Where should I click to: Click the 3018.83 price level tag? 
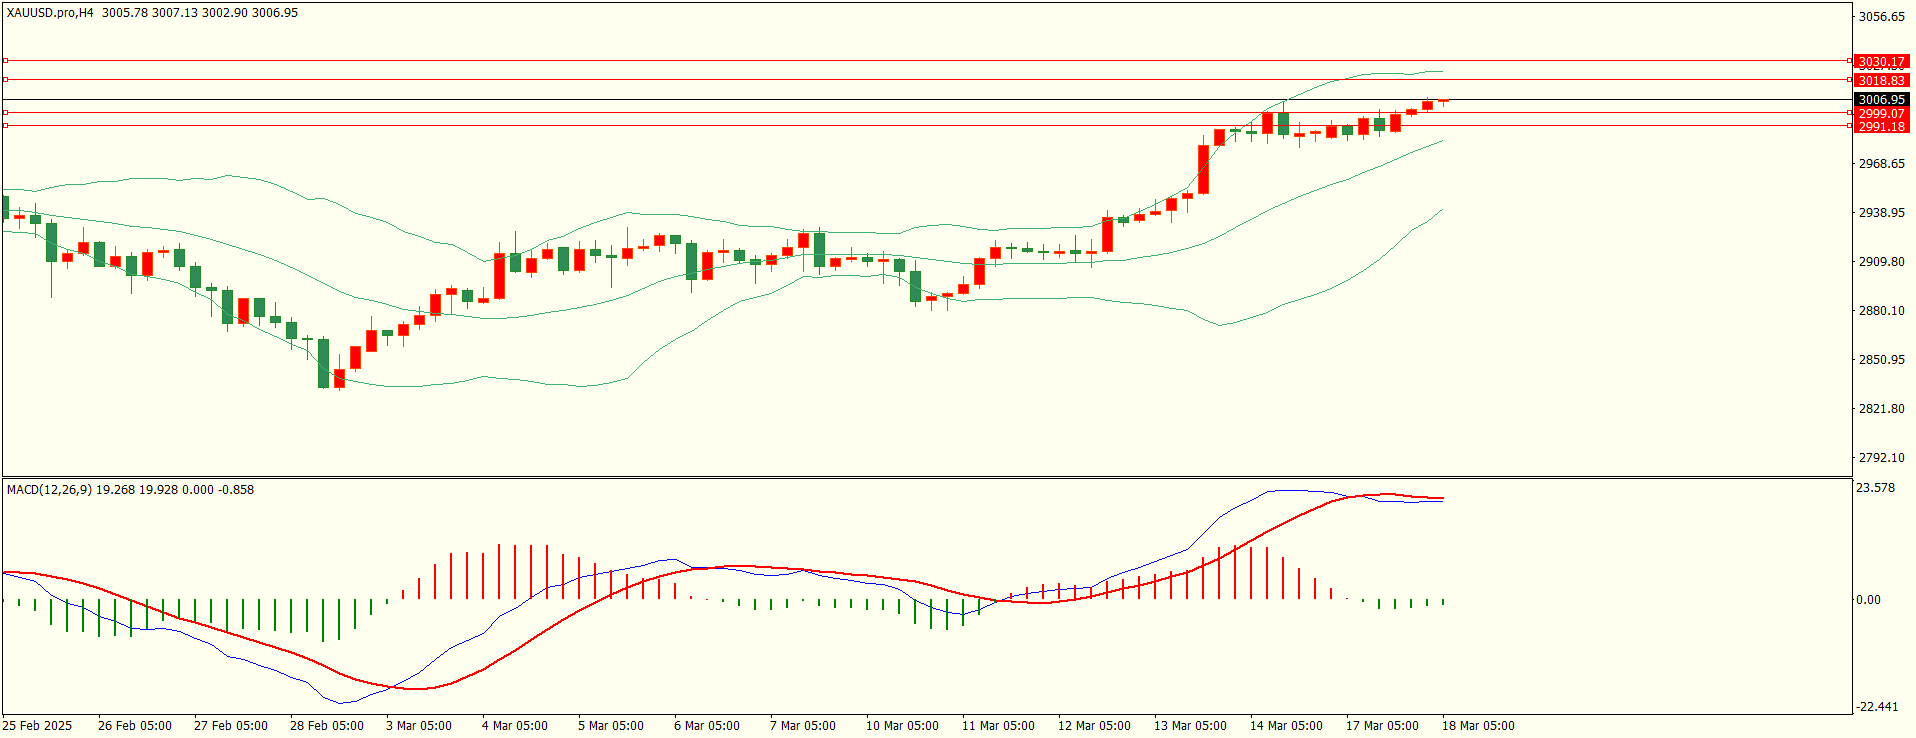click(1881, 80)
